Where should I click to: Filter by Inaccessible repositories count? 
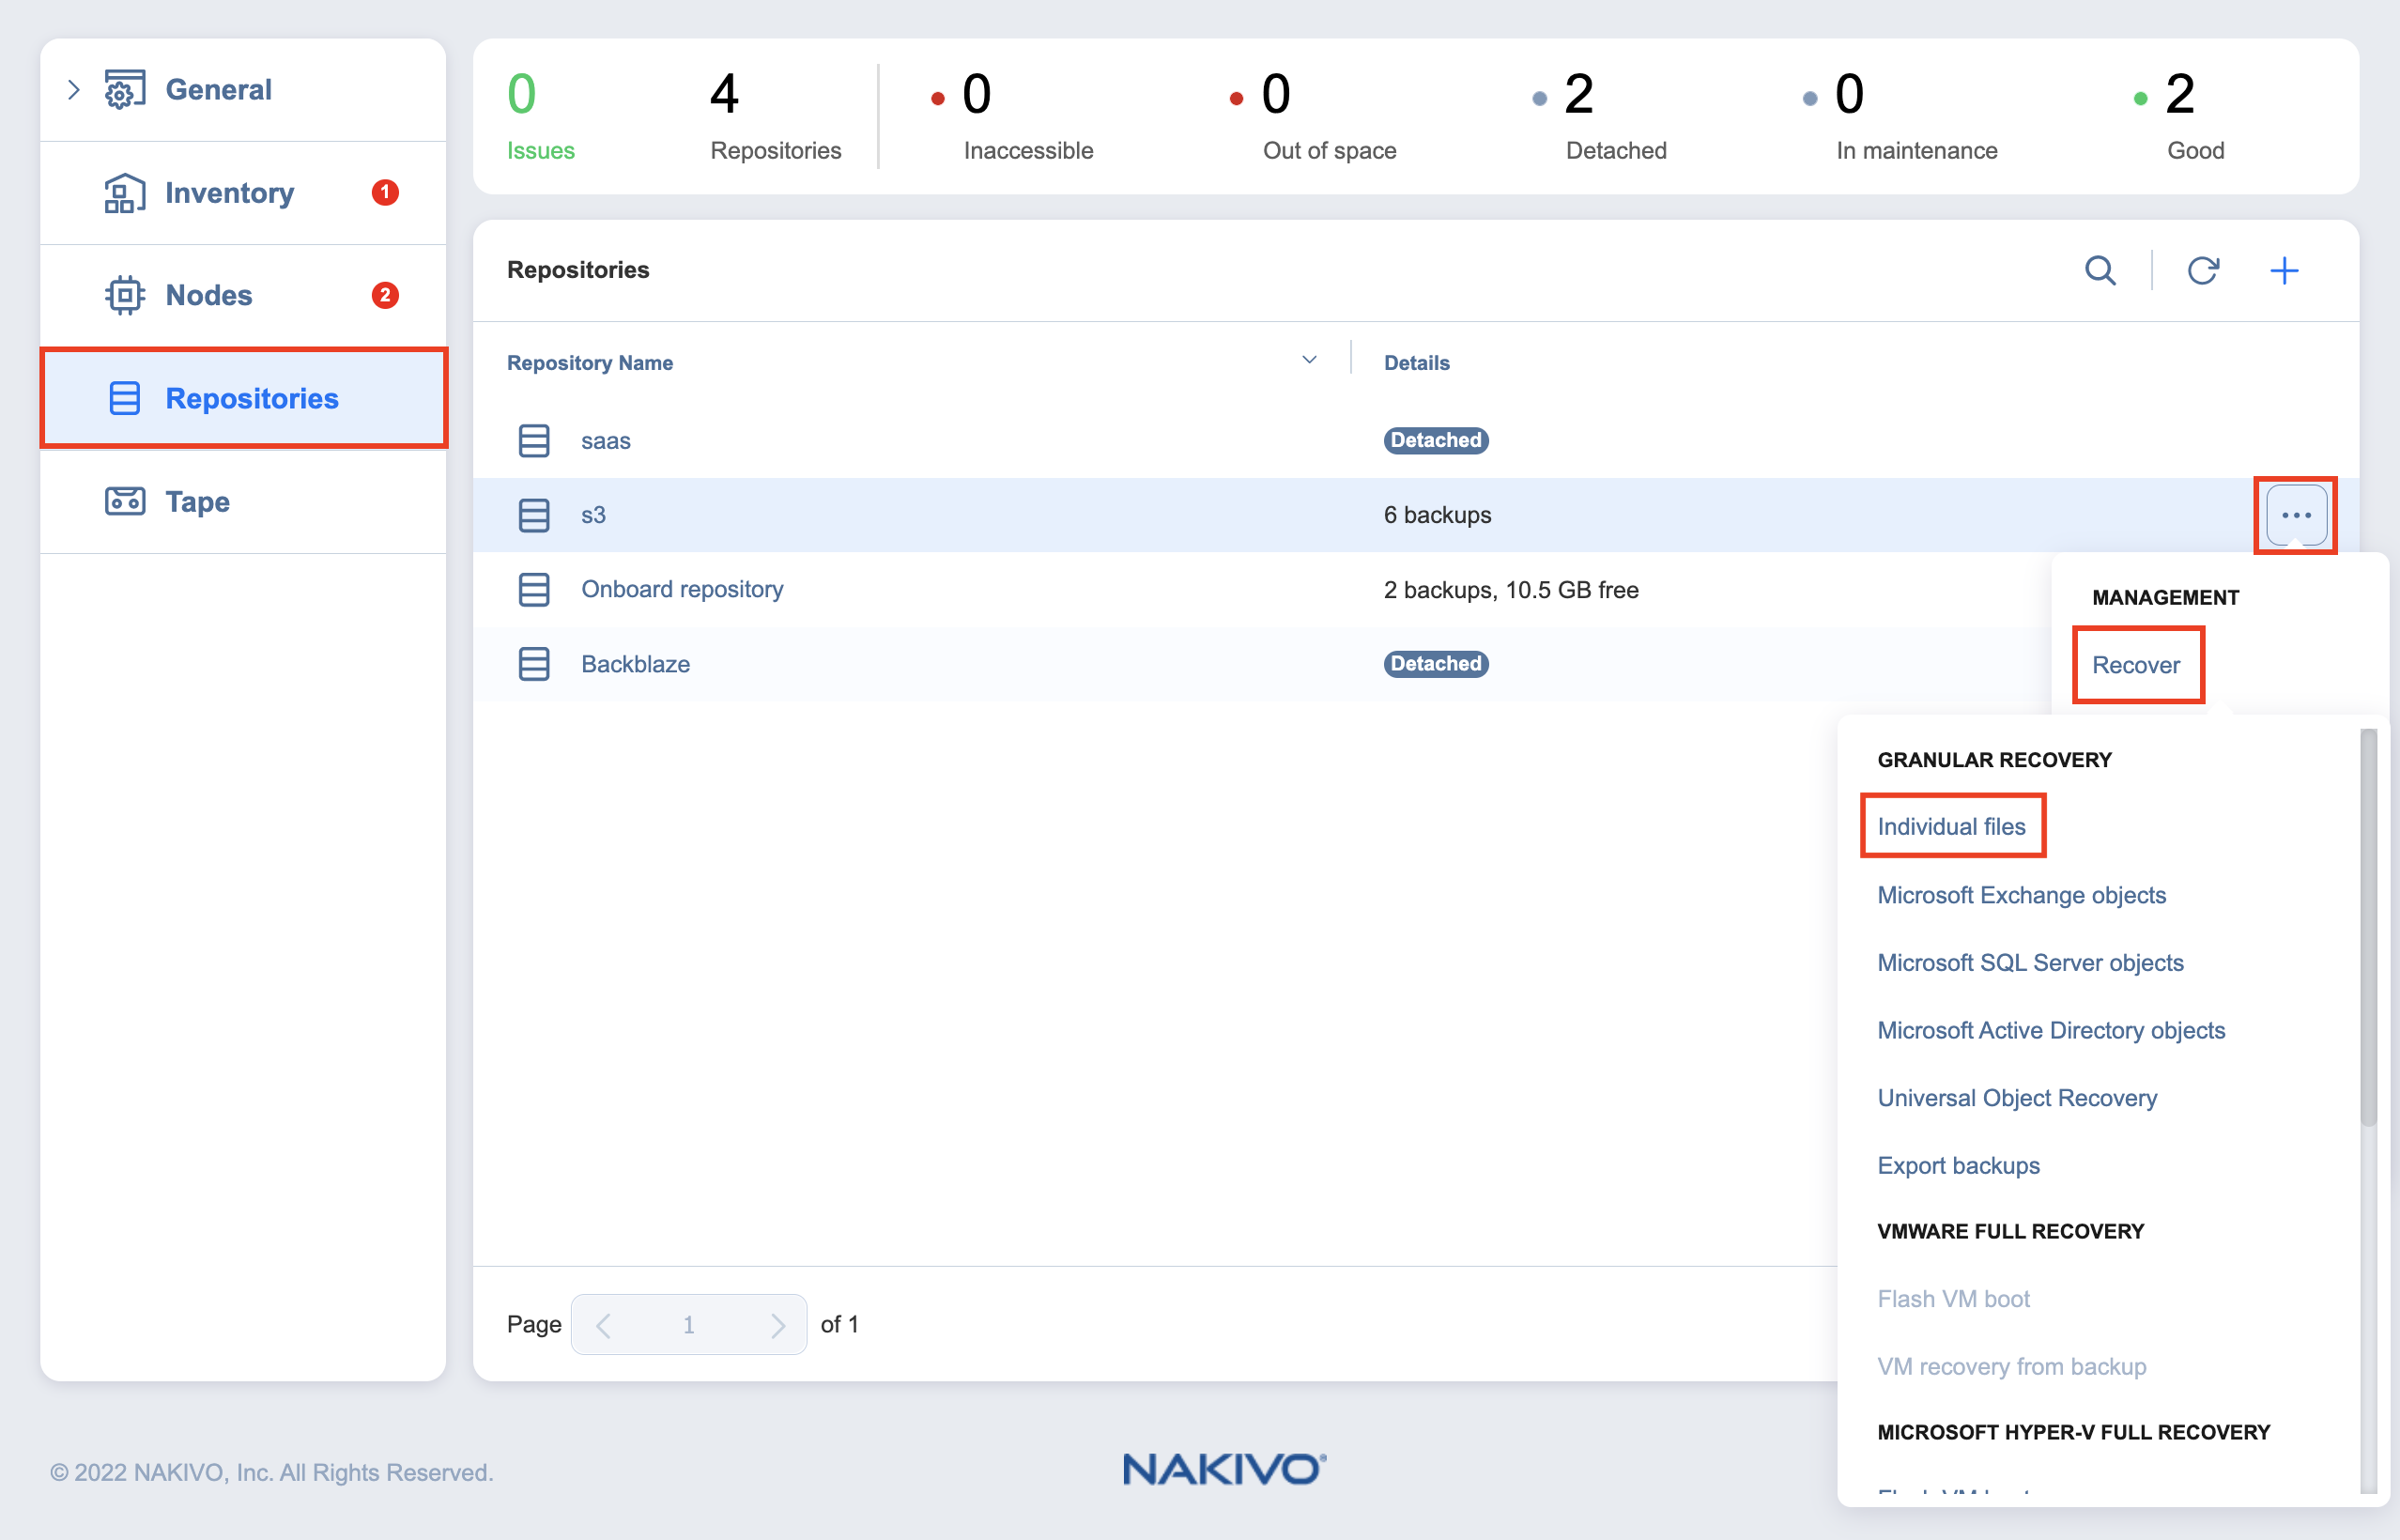pyautogui.click(x=1012, y=116)
